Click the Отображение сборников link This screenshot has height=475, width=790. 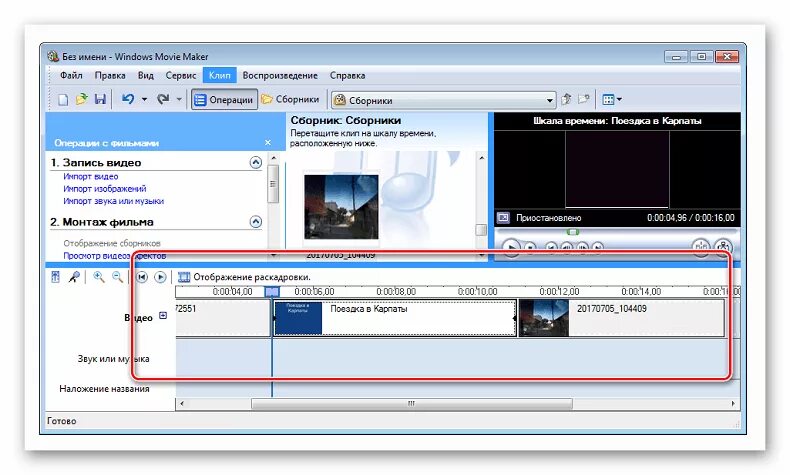(x=112, y=243)
